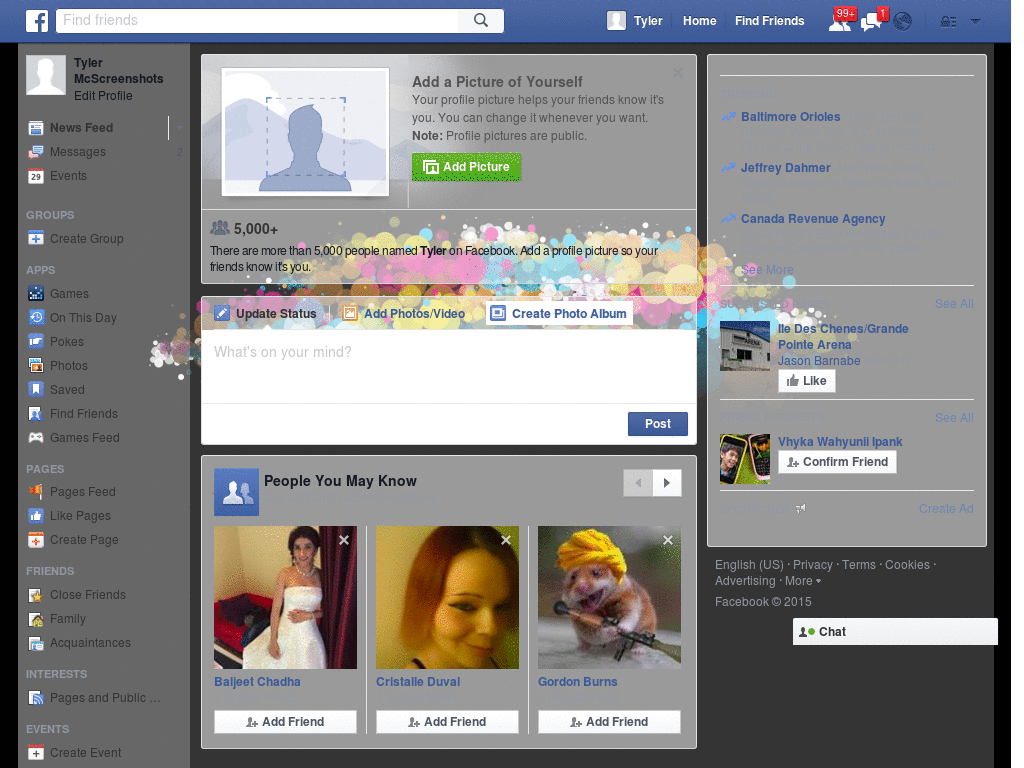Image resolution: width=1024 pixels, height=768 pixels.
Task: Show previous People You May Know
Action: click(x=638, y=483)
